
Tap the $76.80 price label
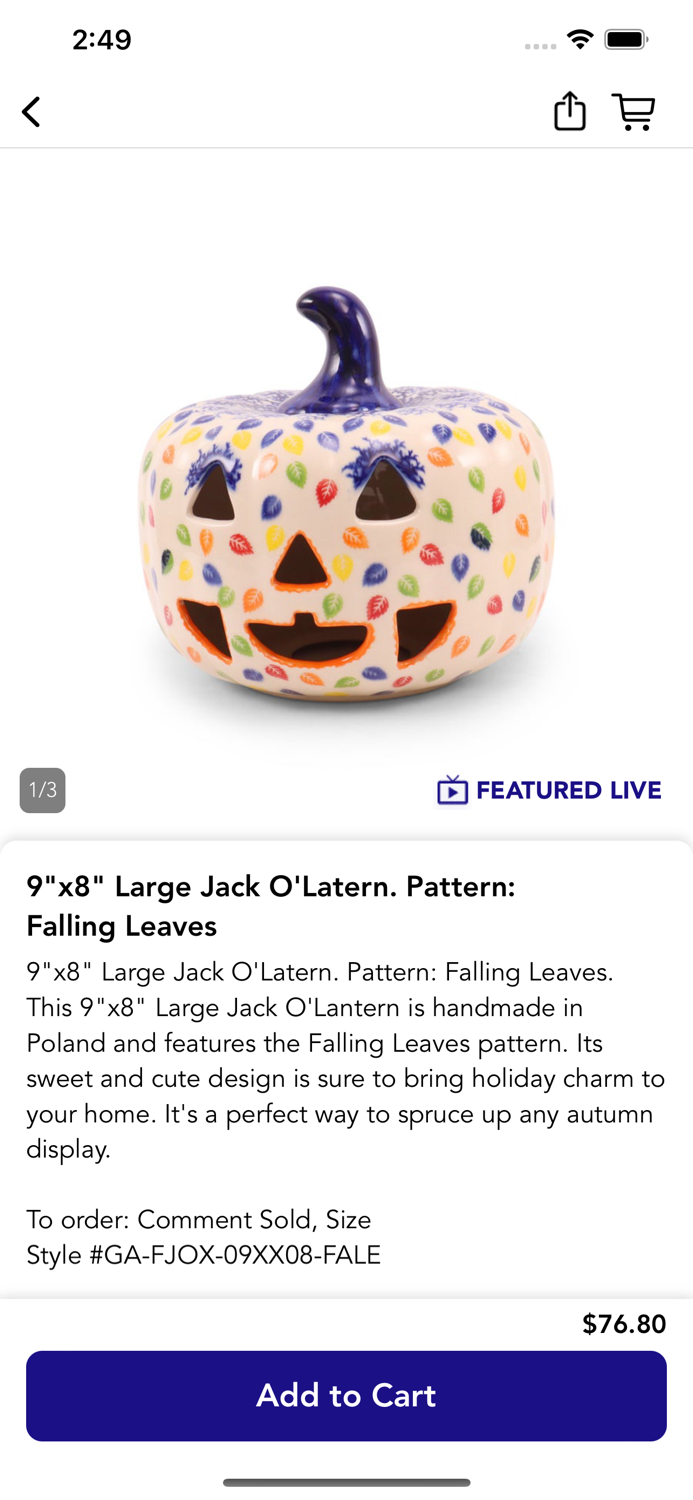pos(624,1324)
